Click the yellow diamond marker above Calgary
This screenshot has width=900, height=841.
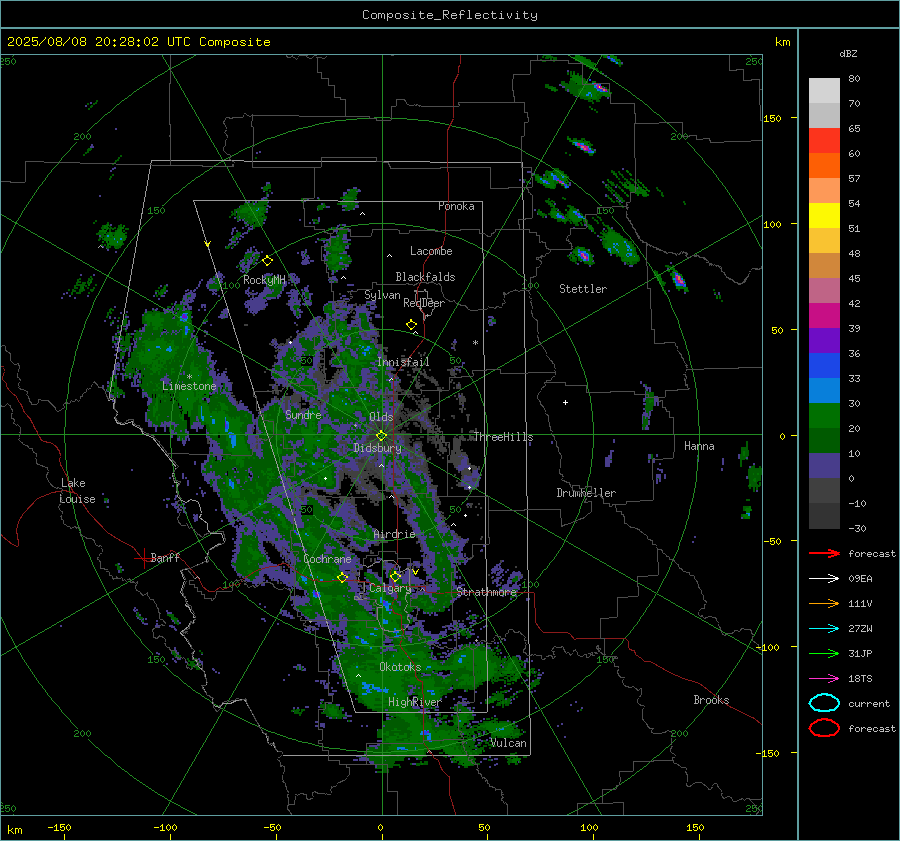[395, 576]
